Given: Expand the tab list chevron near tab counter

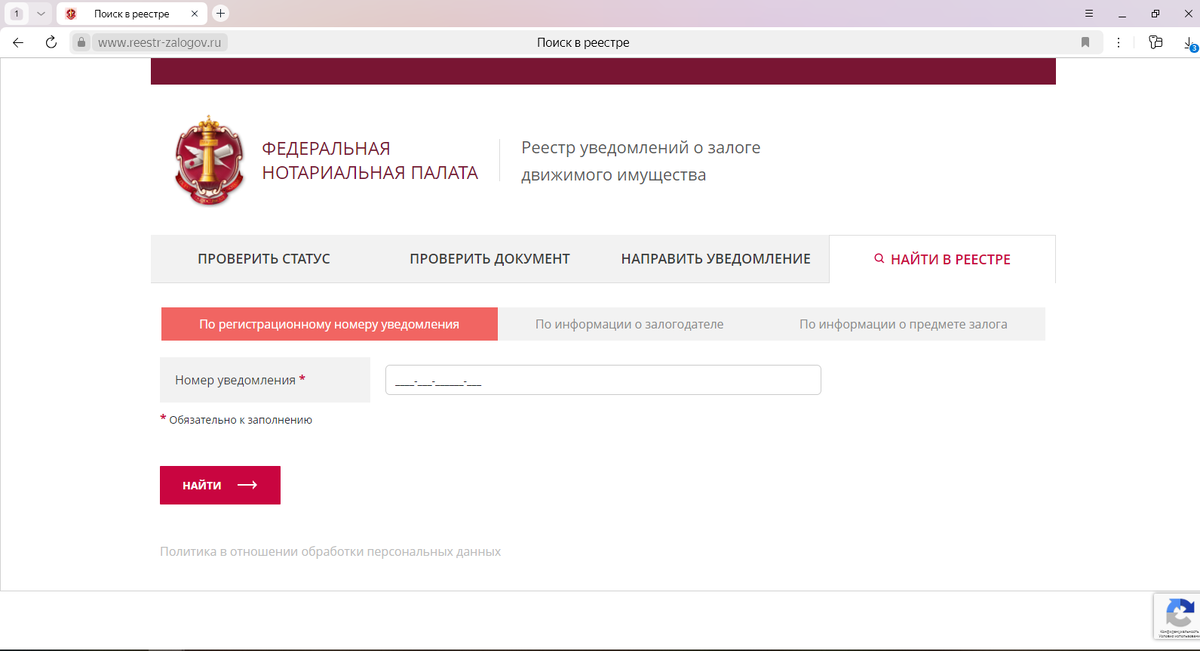Looking at the screenshot, I should click(x=40, y=13).
